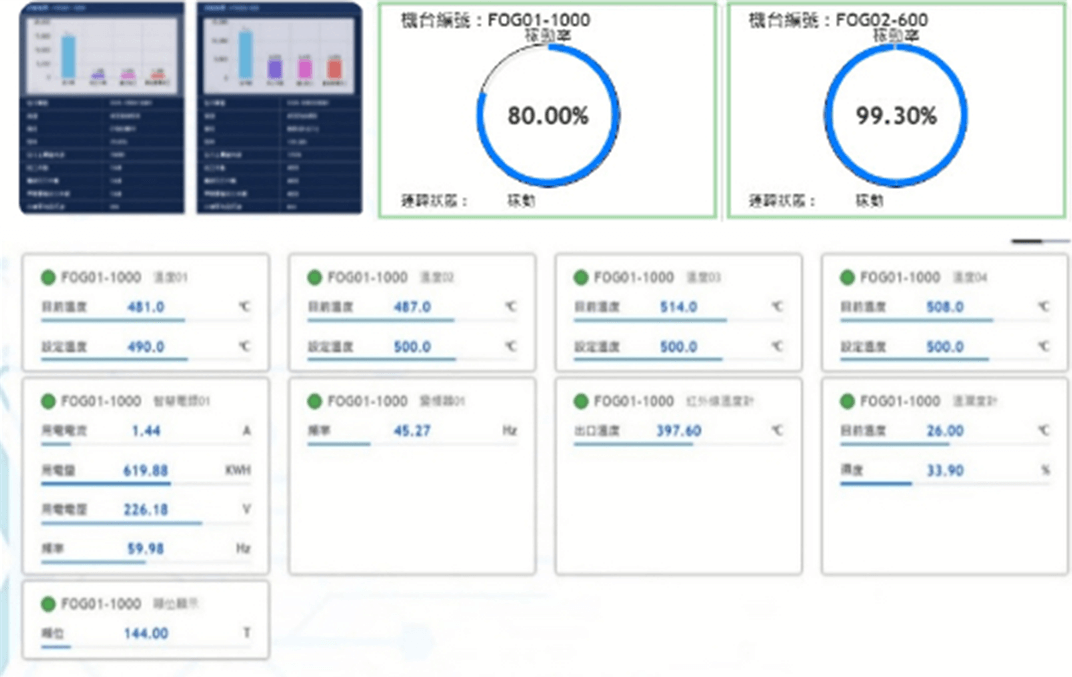Click green status dot on 溫度01 card

(x=48, y=277)
